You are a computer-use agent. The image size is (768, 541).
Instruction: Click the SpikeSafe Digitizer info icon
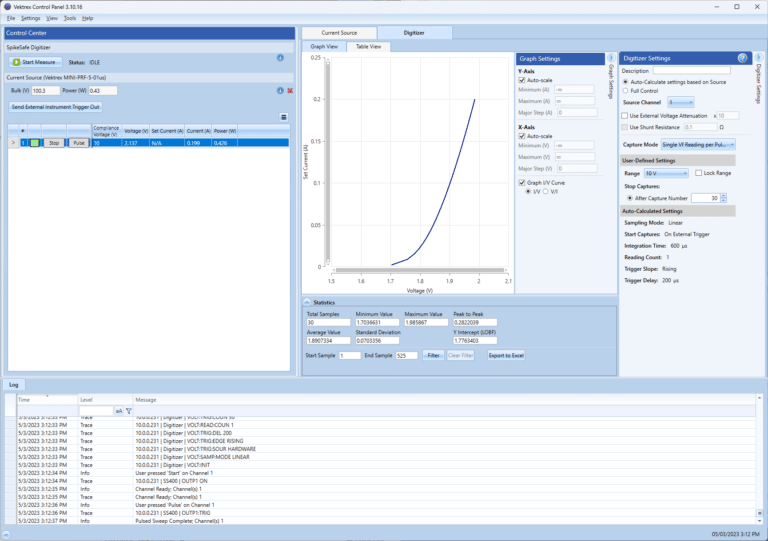(x=280, y=58)
